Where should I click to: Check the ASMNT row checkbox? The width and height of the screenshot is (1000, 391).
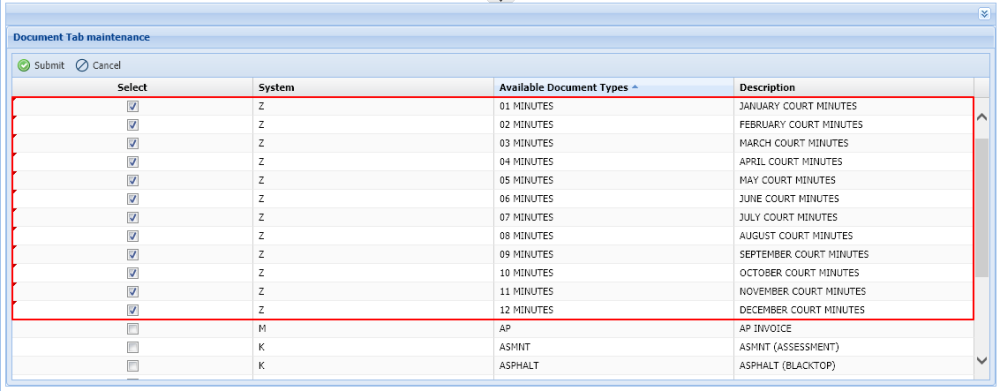point(133,348)
